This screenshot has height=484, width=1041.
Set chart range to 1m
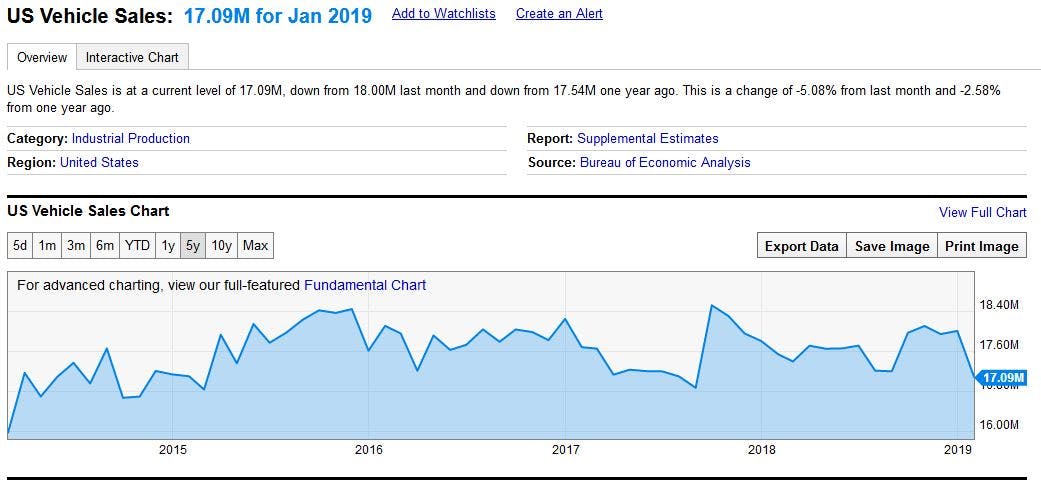click(x=47, y=245)
